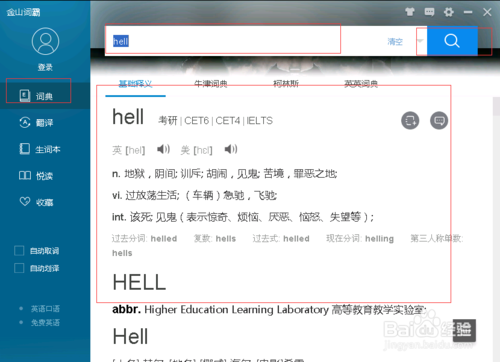Click the word form 'helling'

pos(379,239)
